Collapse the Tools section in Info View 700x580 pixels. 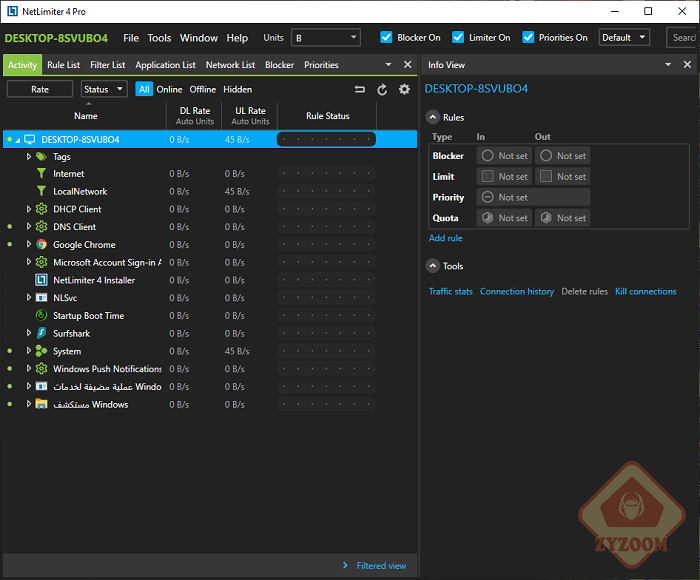(433, 266)
